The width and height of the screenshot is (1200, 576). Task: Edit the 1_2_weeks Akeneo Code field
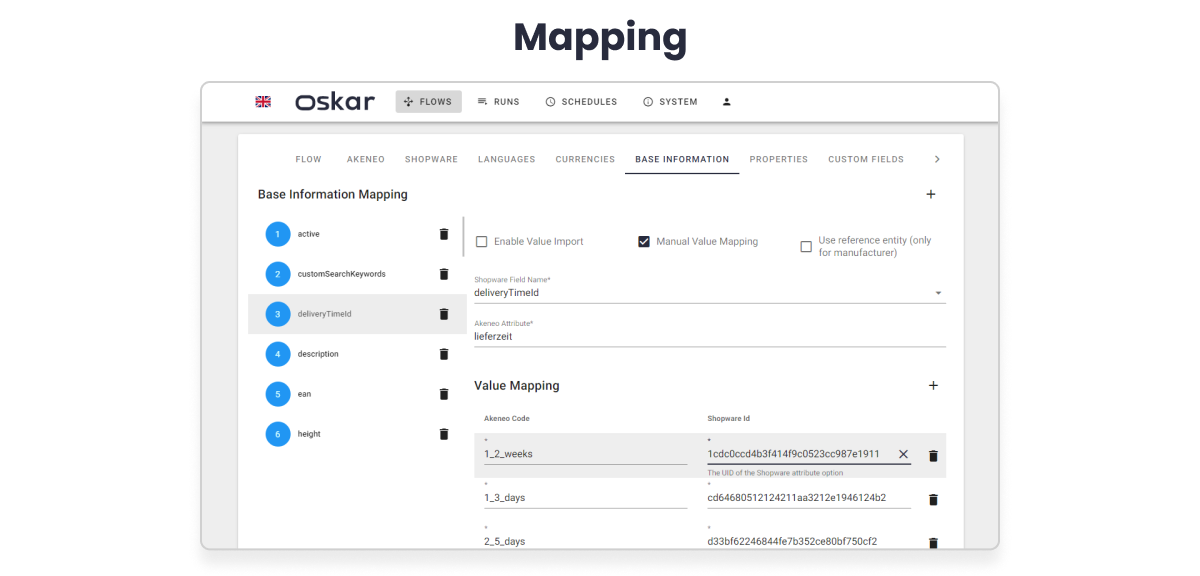click(x=585, y=454)
